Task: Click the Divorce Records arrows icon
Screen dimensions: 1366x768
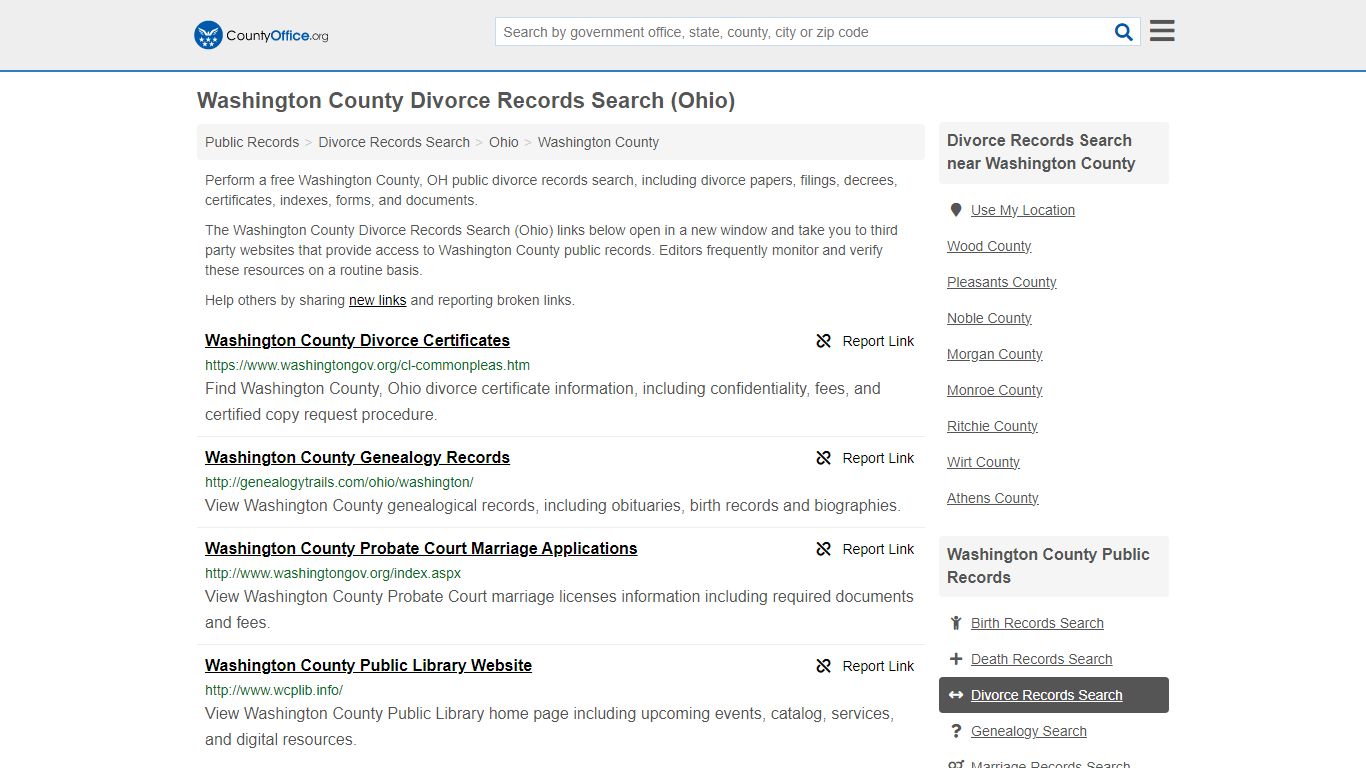Action: [x=956, y=695]
